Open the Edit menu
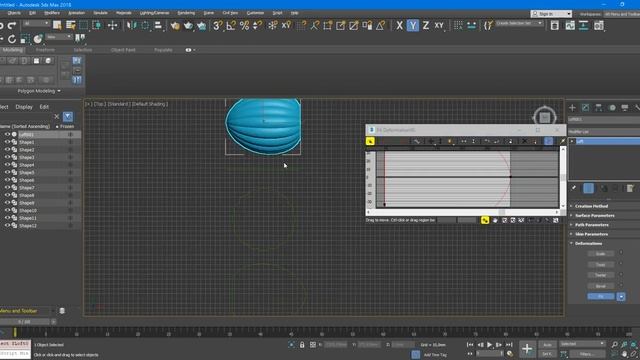This screenshot has width=640, height=360. pyautogui.click(x=32, y=13)
